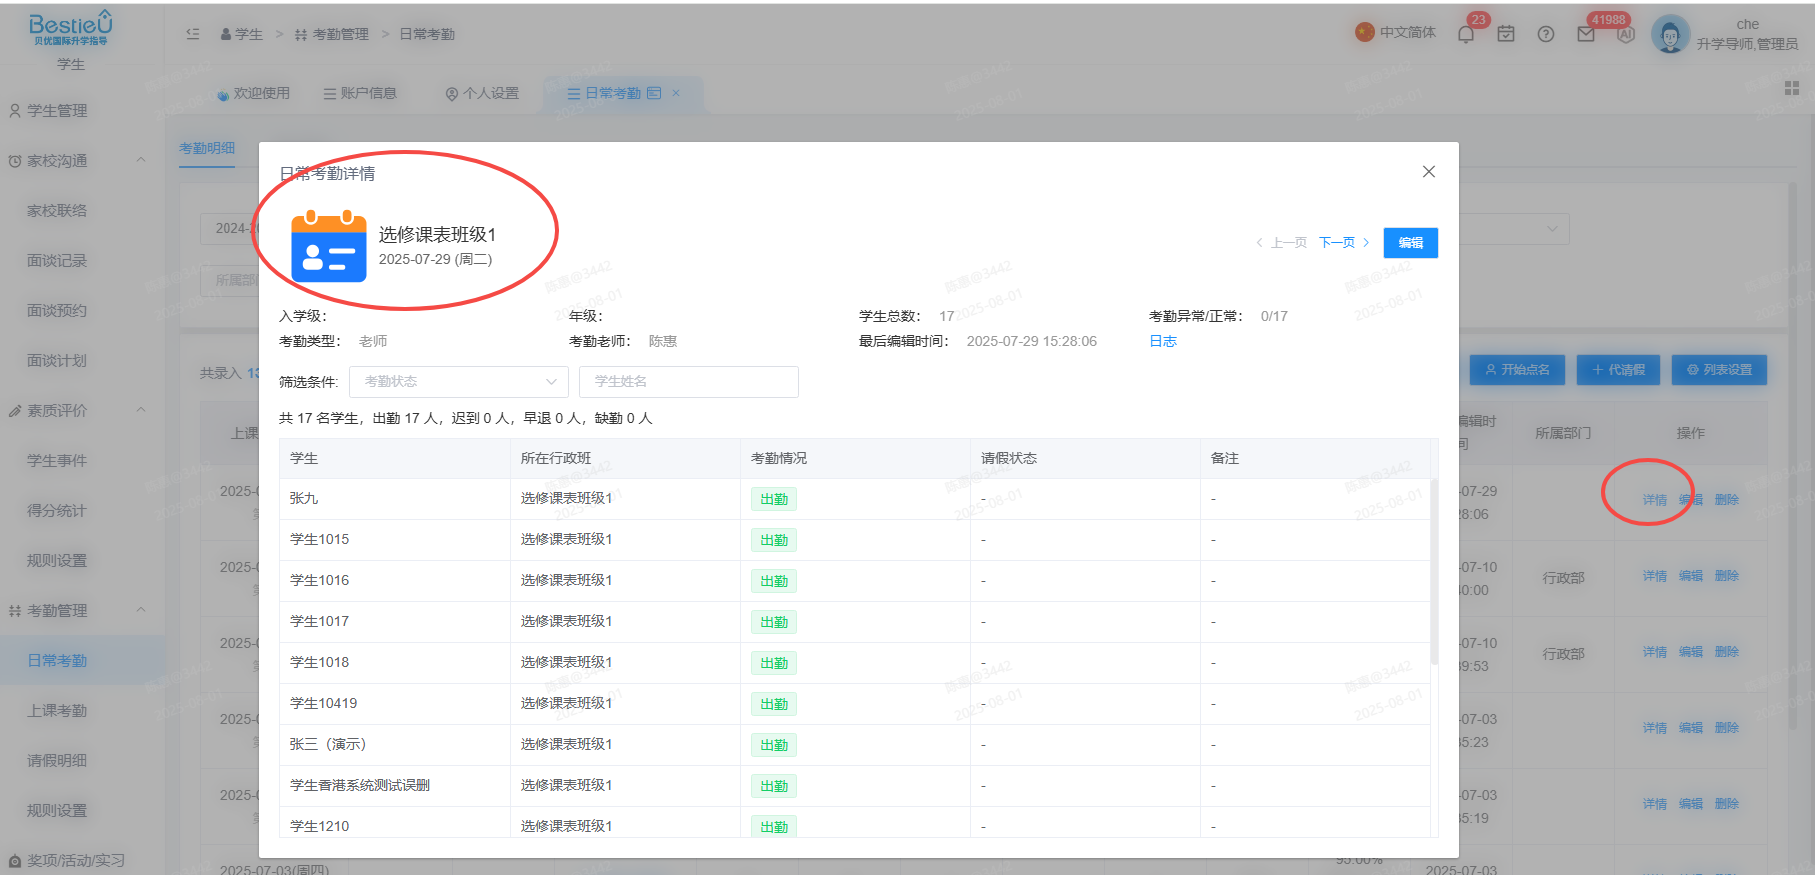Viewport: 1815px width, 875px height.
Task: Click the user avatar icon
Action: coord(1670,35)
